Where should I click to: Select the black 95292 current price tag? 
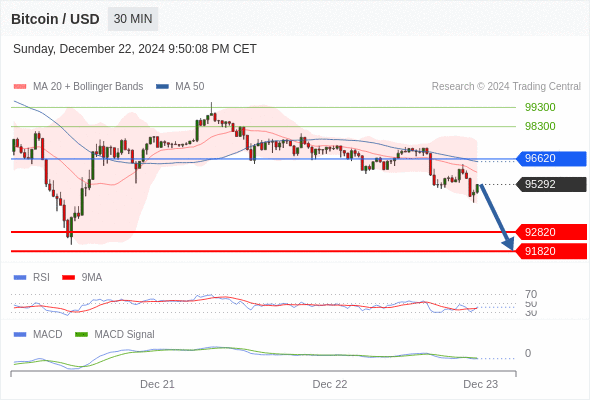[551, 184]
